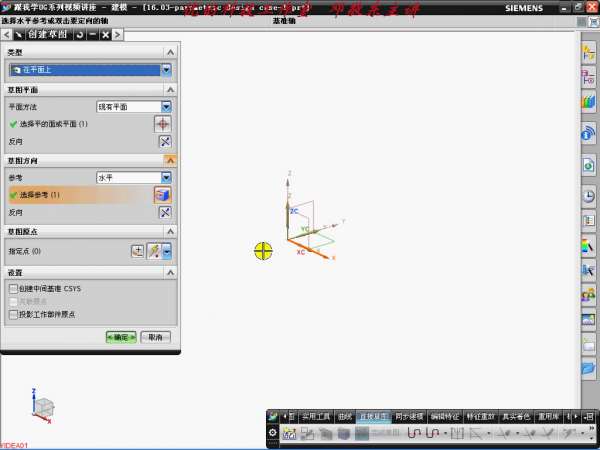Toggle 投影工作部件原点 checkbox
Viewport: 600px width, 450px height.
(13, 314)
